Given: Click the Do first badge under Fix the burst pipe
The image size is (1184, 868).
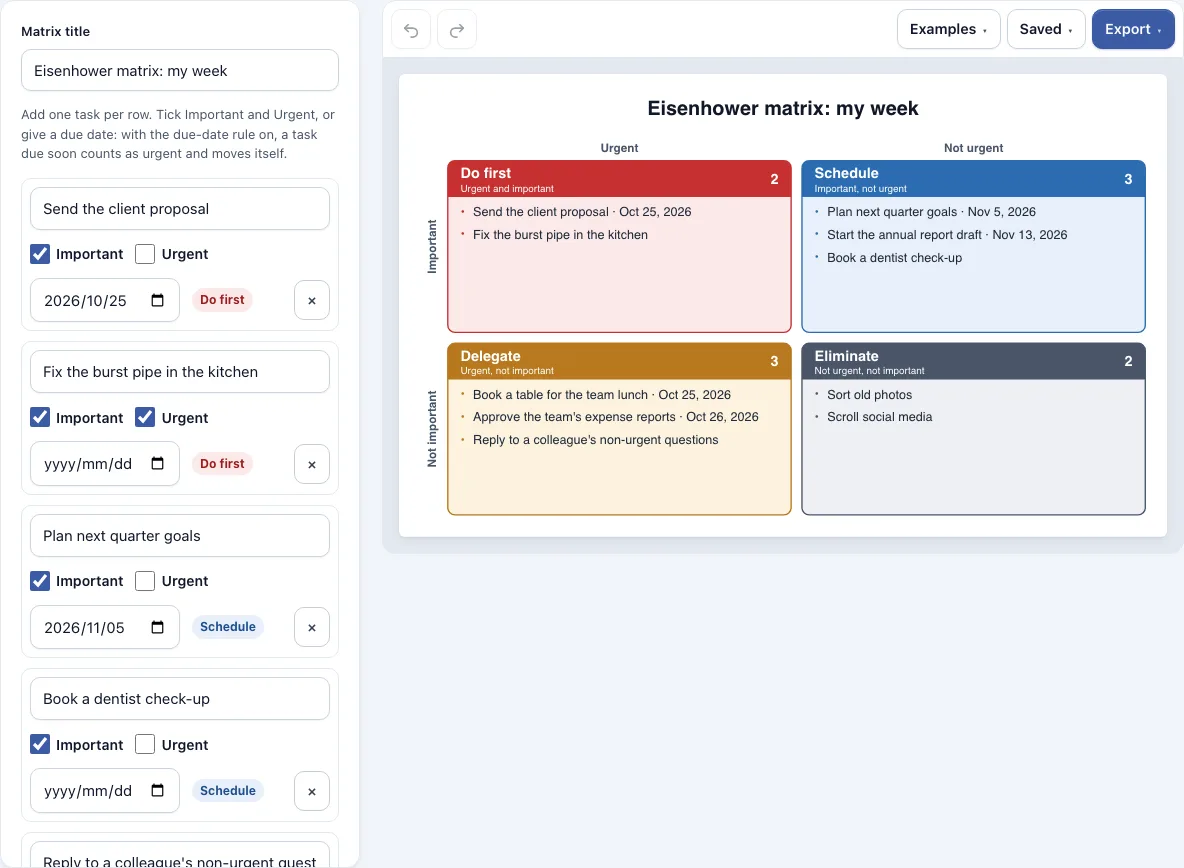Looking at the screenshot, I should (x=222, y=463).
